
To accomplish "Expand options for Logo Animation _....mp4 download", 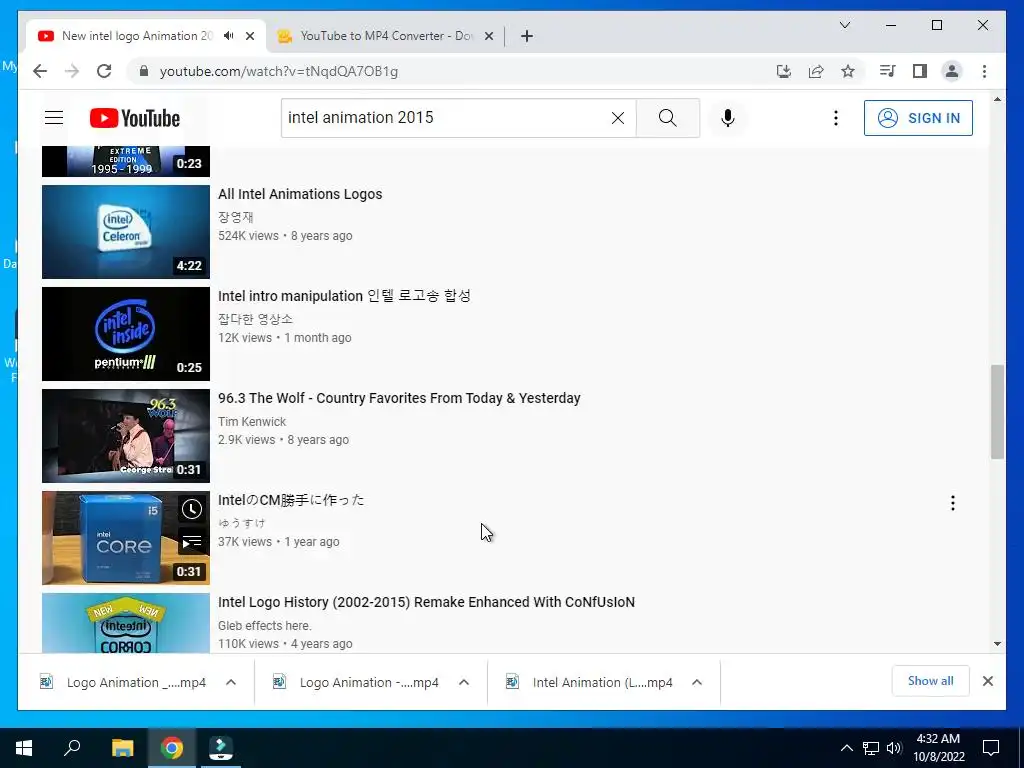I will [231, 682].
